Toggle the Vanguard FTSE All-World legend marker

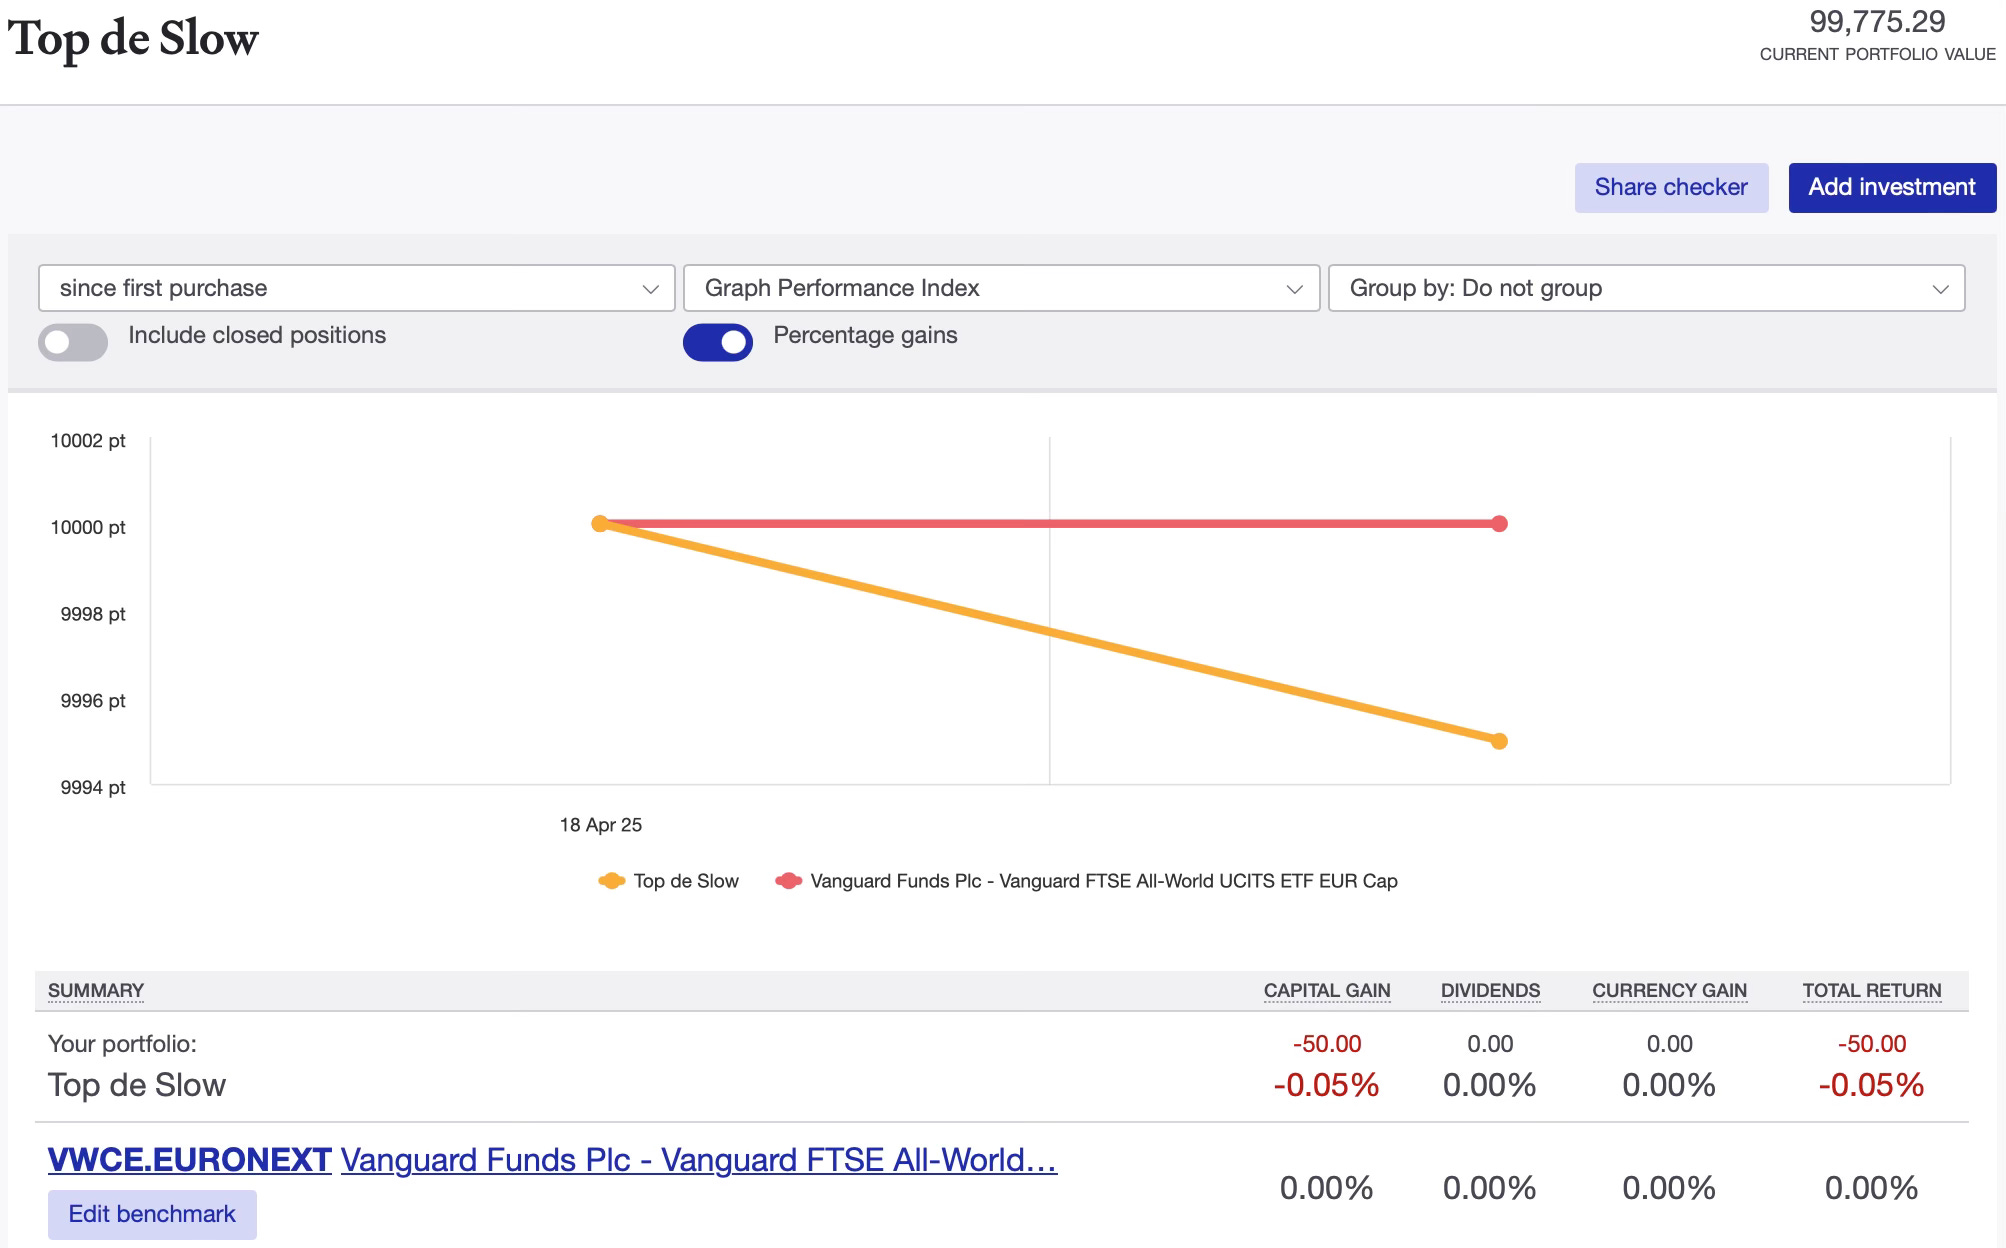[x=789, y=881]
